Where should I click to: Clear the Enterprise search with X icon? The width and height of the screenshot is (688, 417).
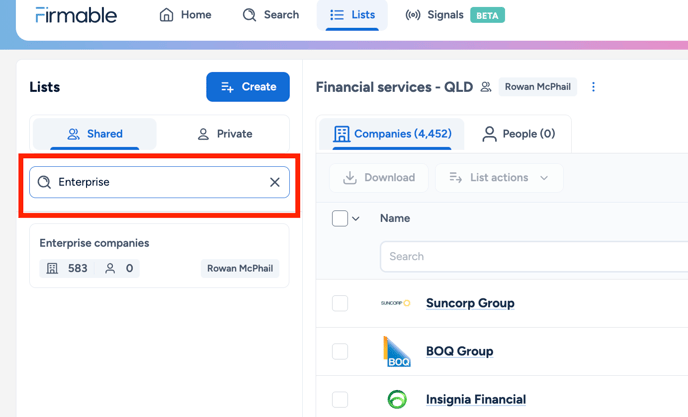(x=275, y=182)
